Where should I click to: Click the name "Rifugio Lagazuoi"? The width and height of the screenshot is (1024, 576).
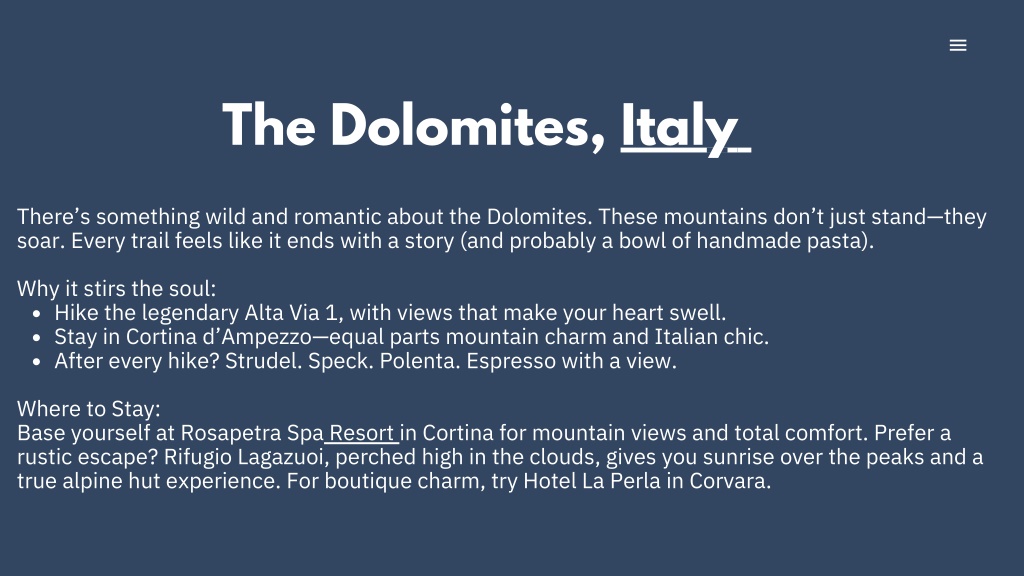tap(244, 457)
